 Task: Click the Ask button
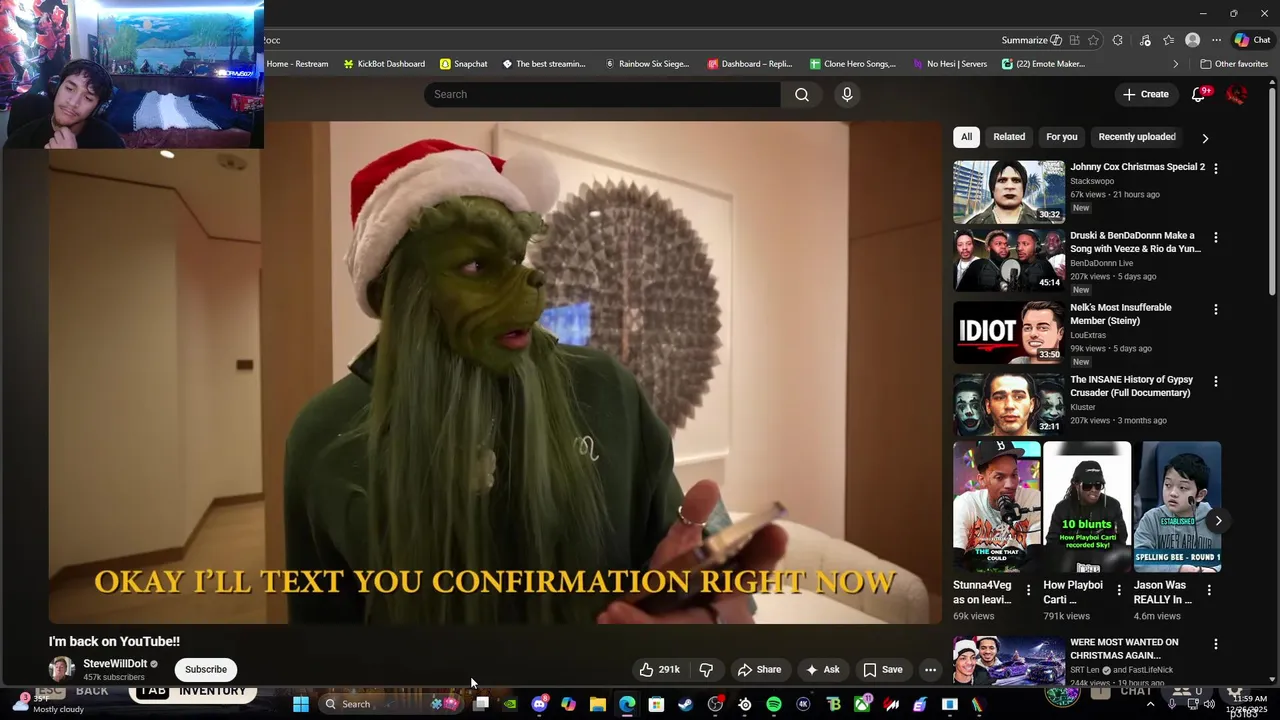[822, 670]
